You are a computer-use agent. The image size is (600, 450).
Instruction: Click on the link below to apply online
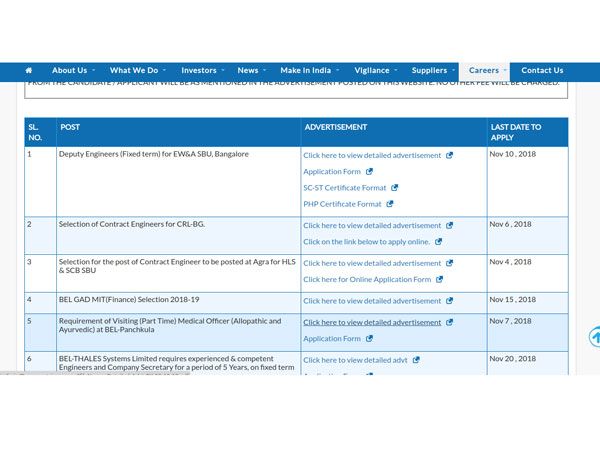pyautogui.click(x=367, y=241)
